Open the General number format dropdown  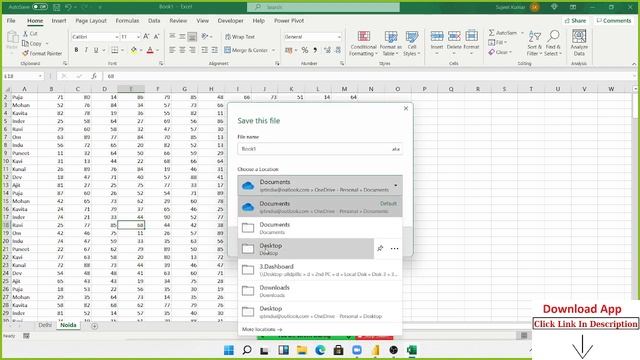coord(339,37)
